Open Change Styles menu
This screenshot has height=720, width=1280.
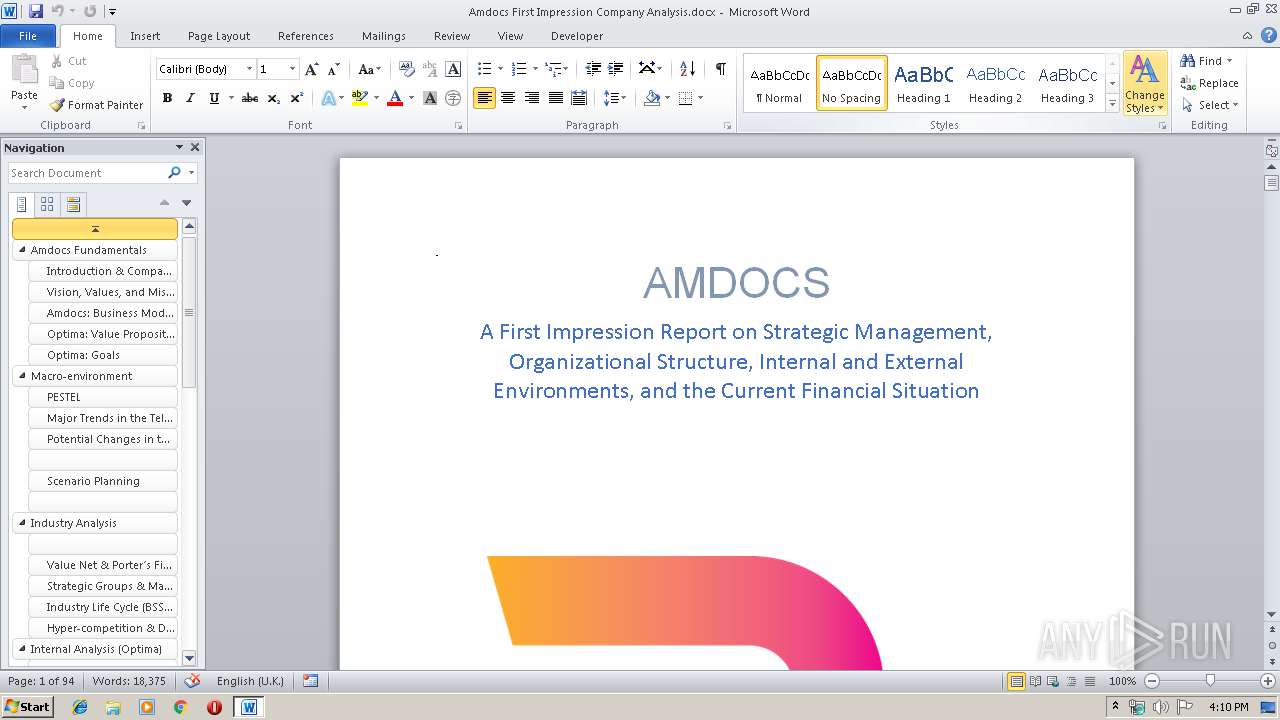coord(1145,84)
